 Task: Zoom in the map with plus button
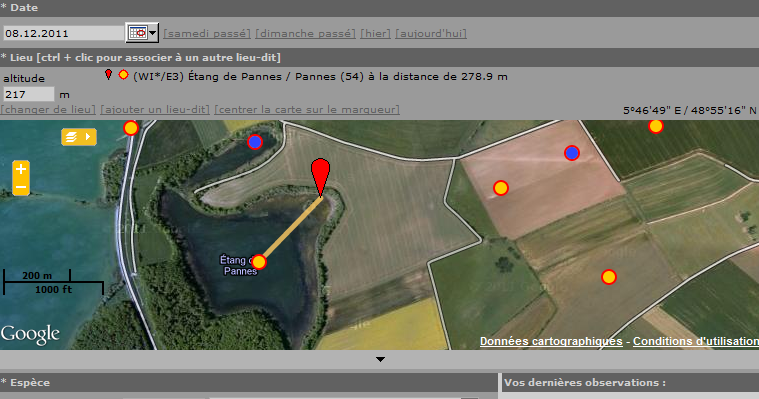pos(21,169)
